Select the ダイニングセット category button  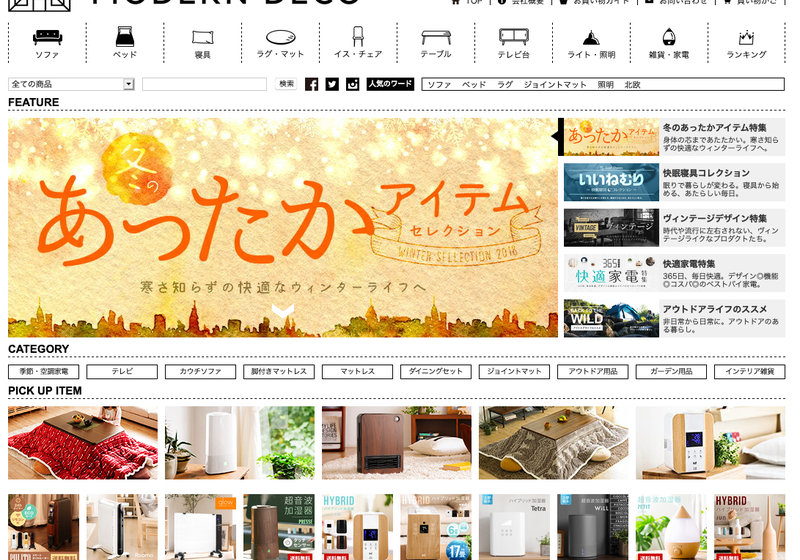436,371
